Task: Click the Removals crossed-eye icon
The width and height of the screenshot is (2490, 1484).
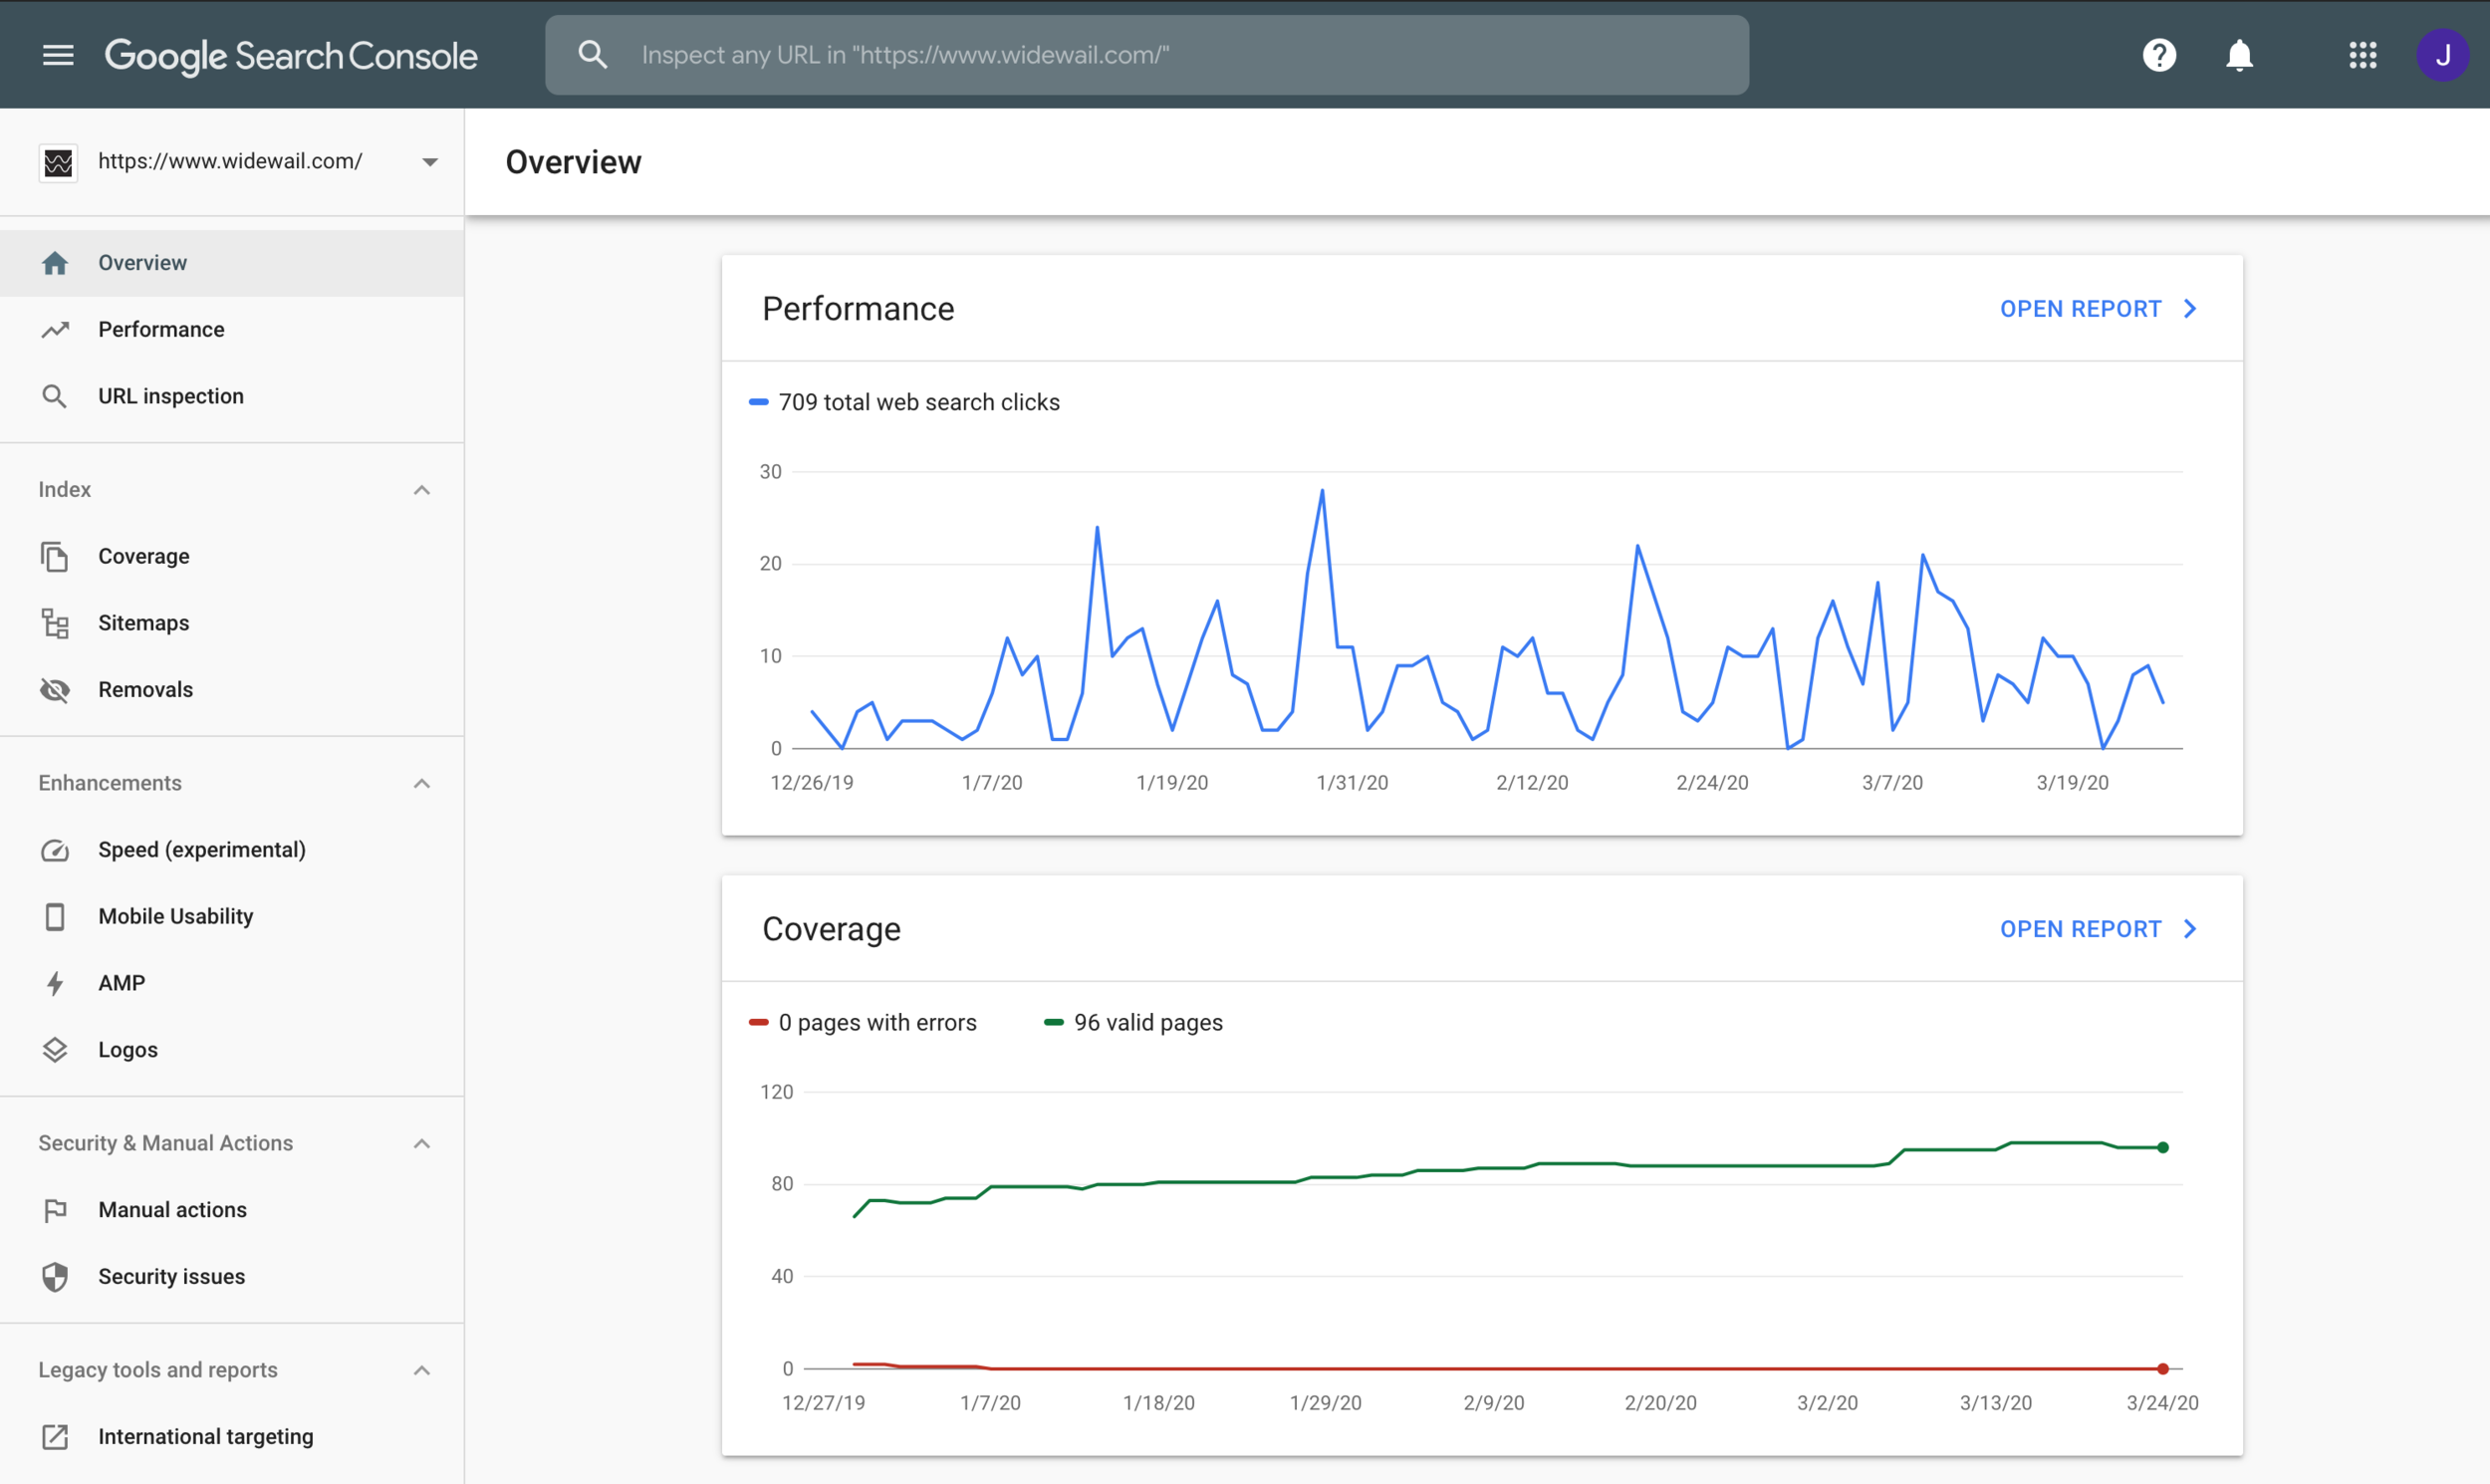Action: 55,690
